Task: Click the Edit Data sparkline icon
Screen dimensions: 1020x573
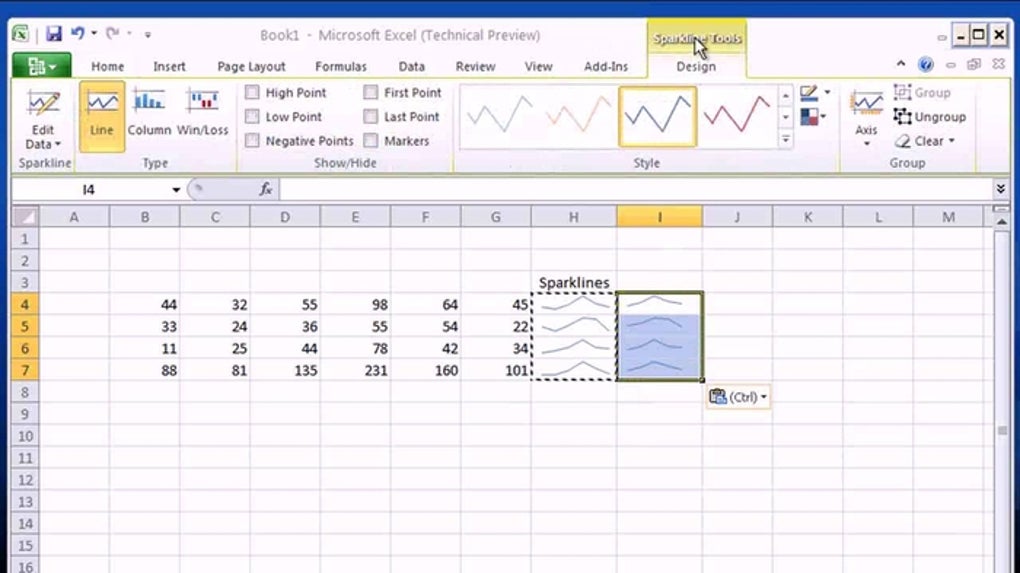Action: tap(43, 103)
